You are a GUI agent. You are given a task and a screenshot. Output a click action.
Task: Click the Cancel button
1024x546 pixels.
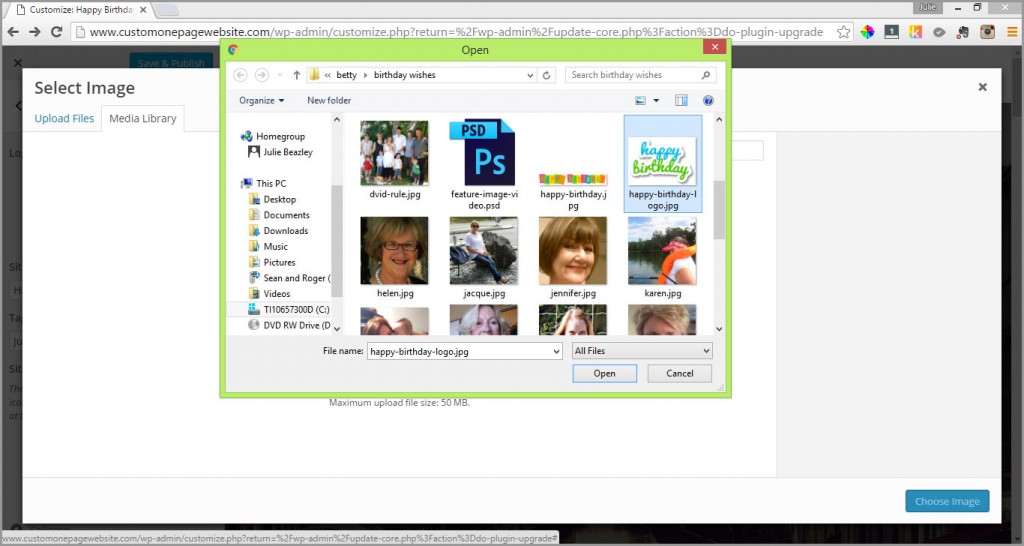[x=679, y=374]
